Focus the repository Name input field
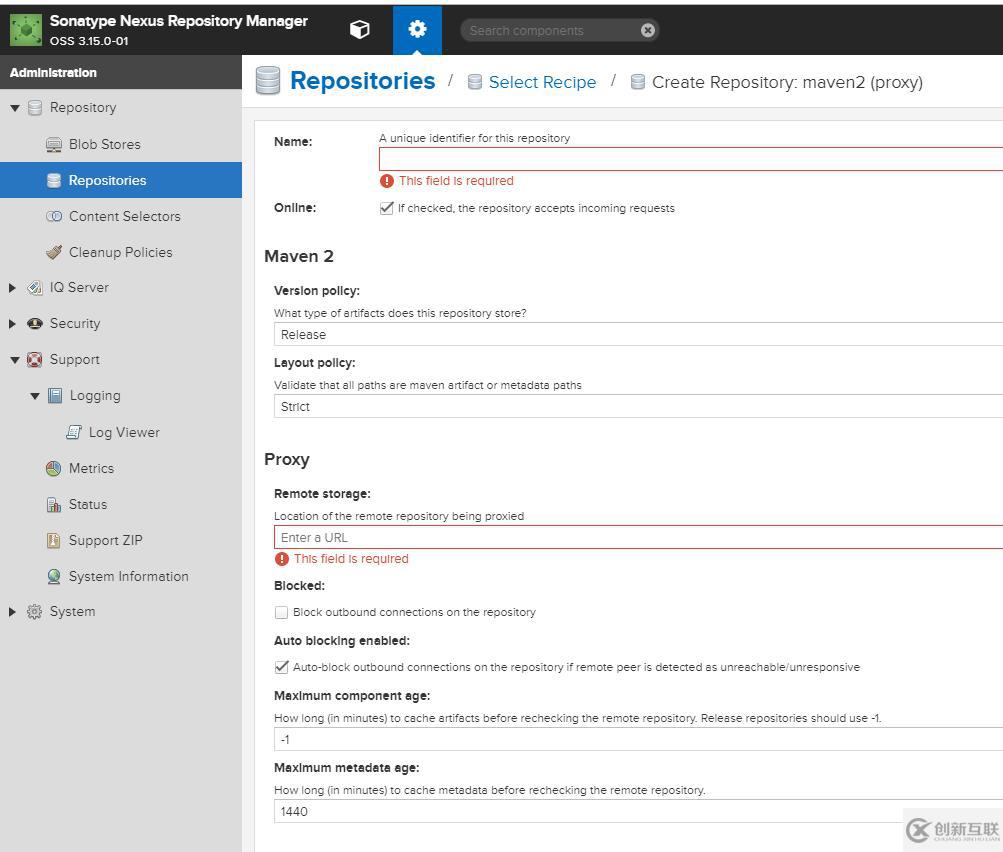Screen dimensions: 1003x852 tap(691, 159)
